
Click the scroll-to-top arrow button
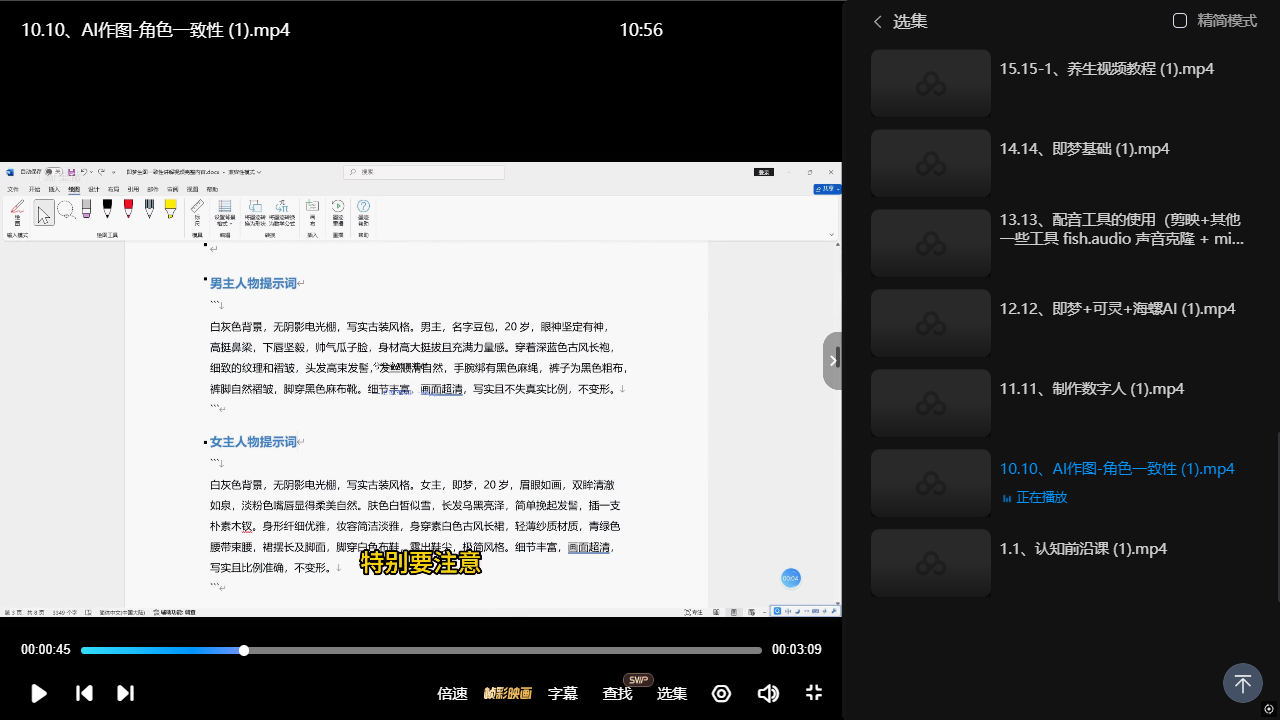click(x=1242, y=684)
